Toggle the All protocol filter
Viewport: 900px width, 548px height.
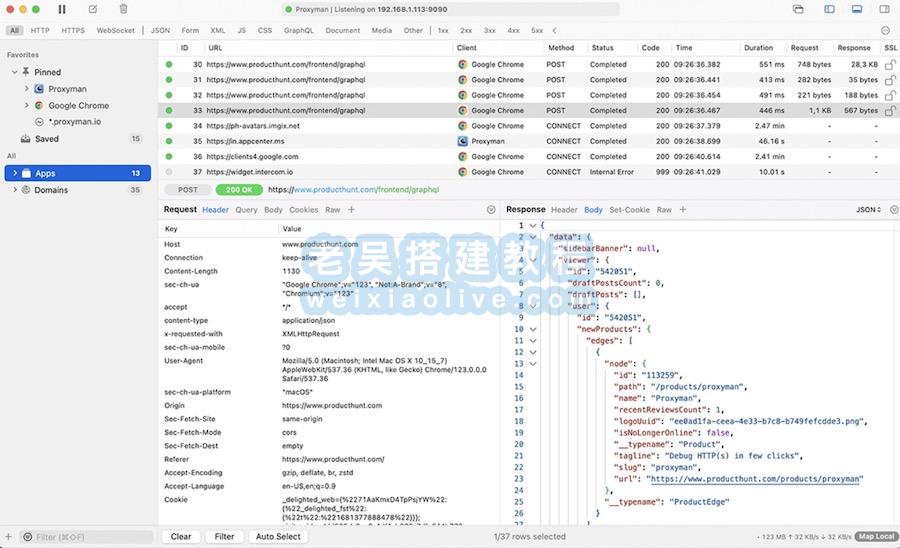[14, 30]
